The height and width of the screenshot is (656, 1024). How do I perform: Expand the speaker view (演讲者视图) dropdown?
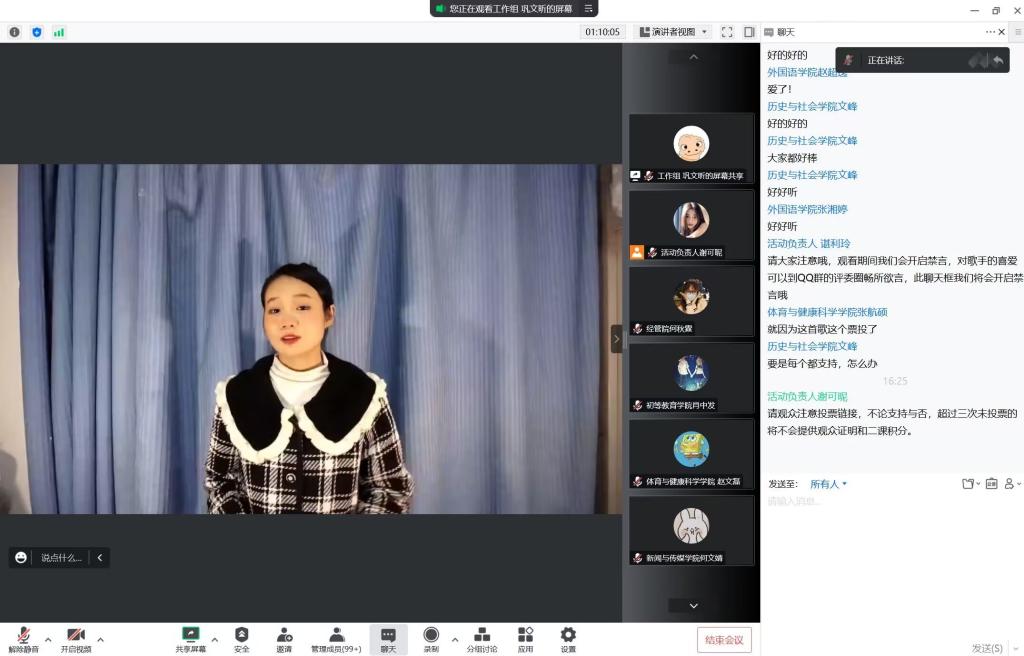[x=673, y=32]
